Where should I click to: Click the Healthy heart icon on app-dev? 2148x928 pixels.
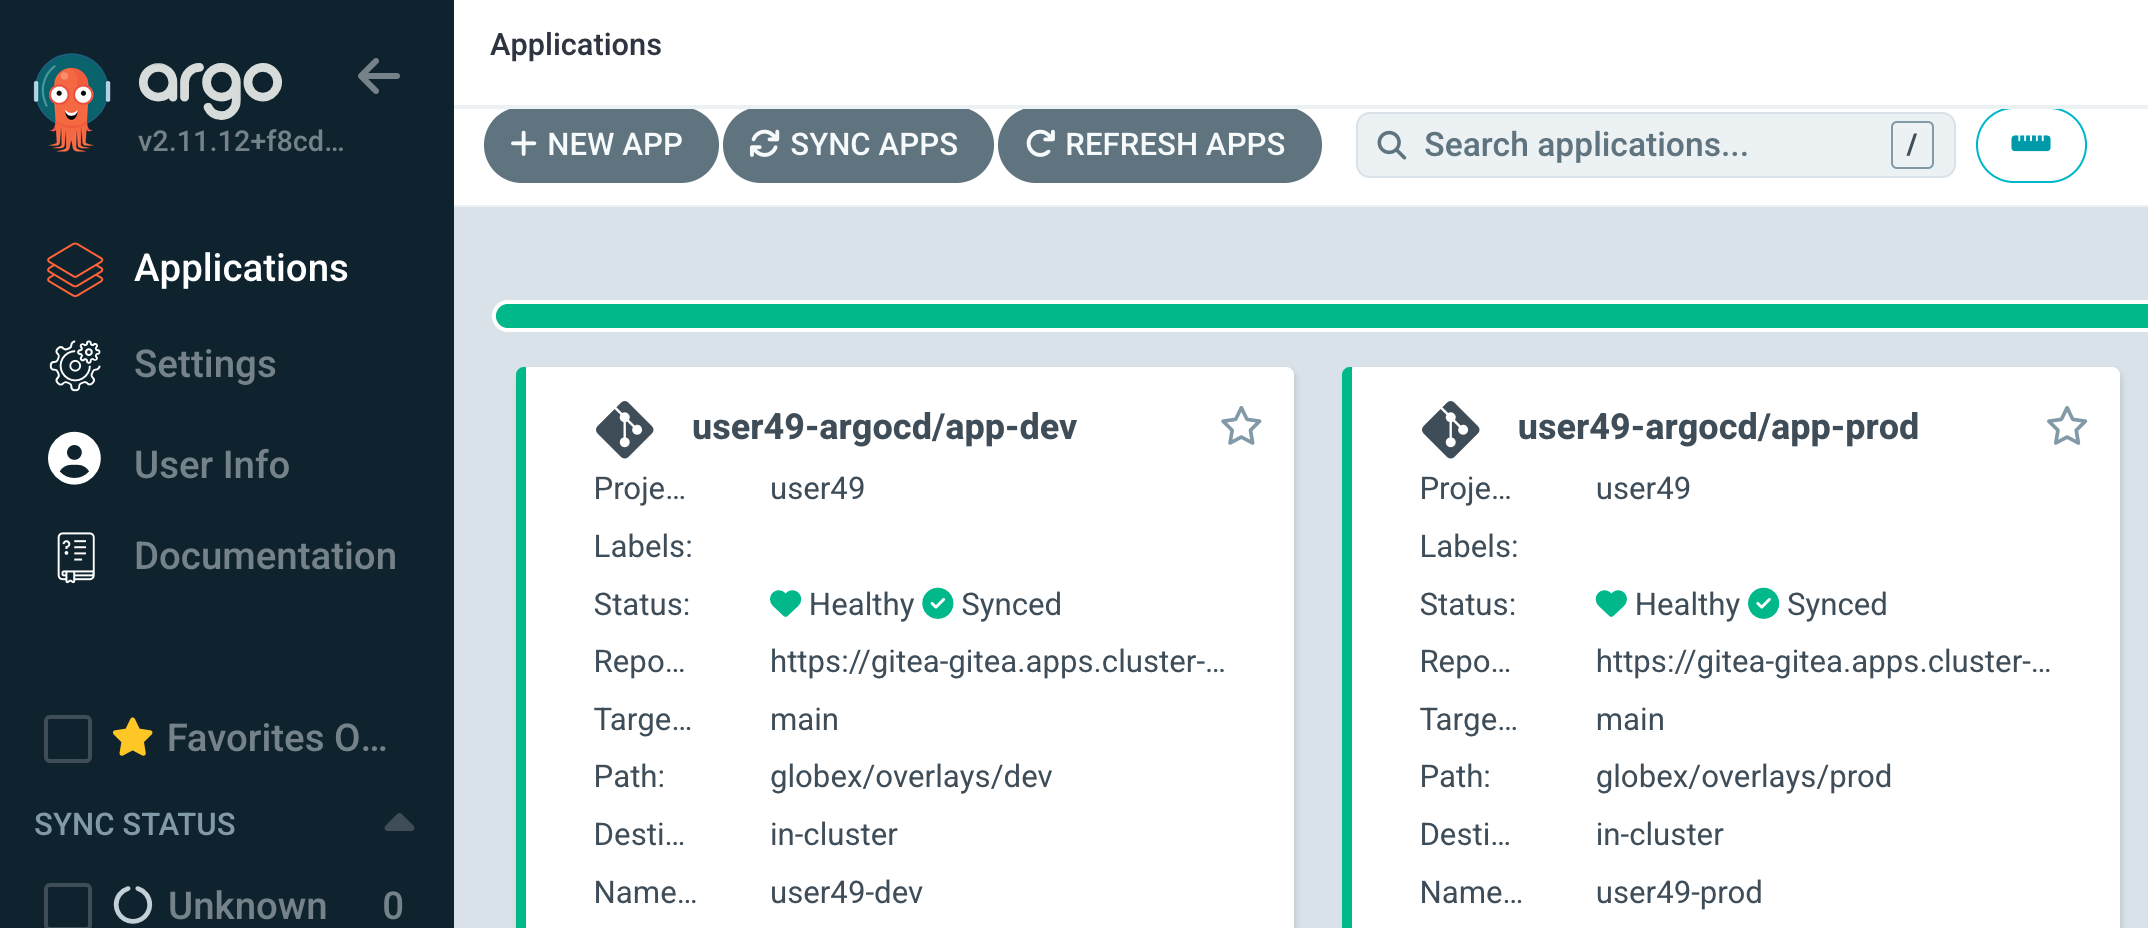786,603
